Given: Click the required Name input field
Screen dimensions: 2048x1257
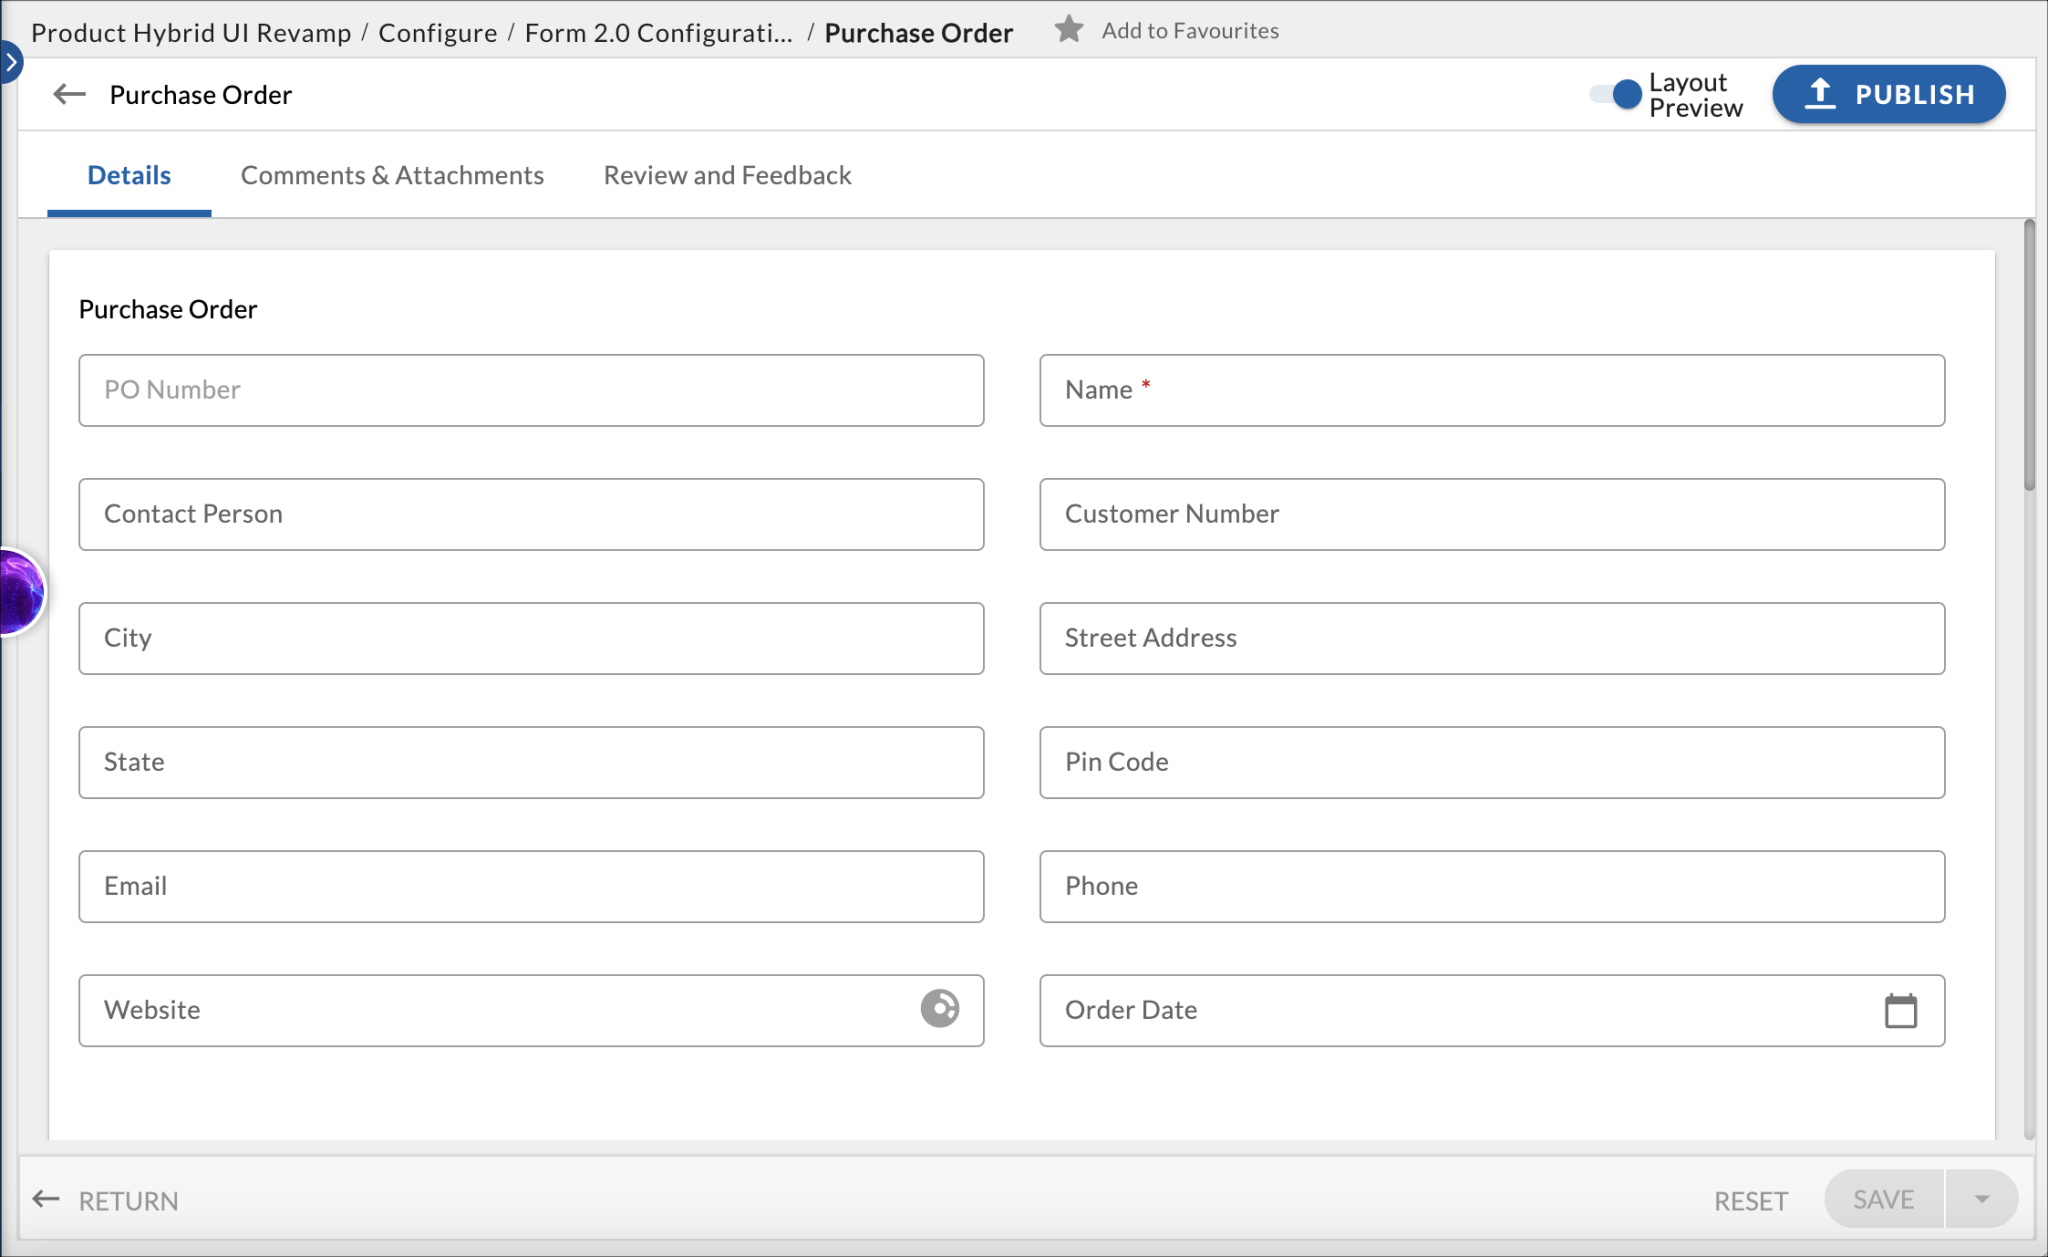Looking at the screenshot, I should 1491,390.
